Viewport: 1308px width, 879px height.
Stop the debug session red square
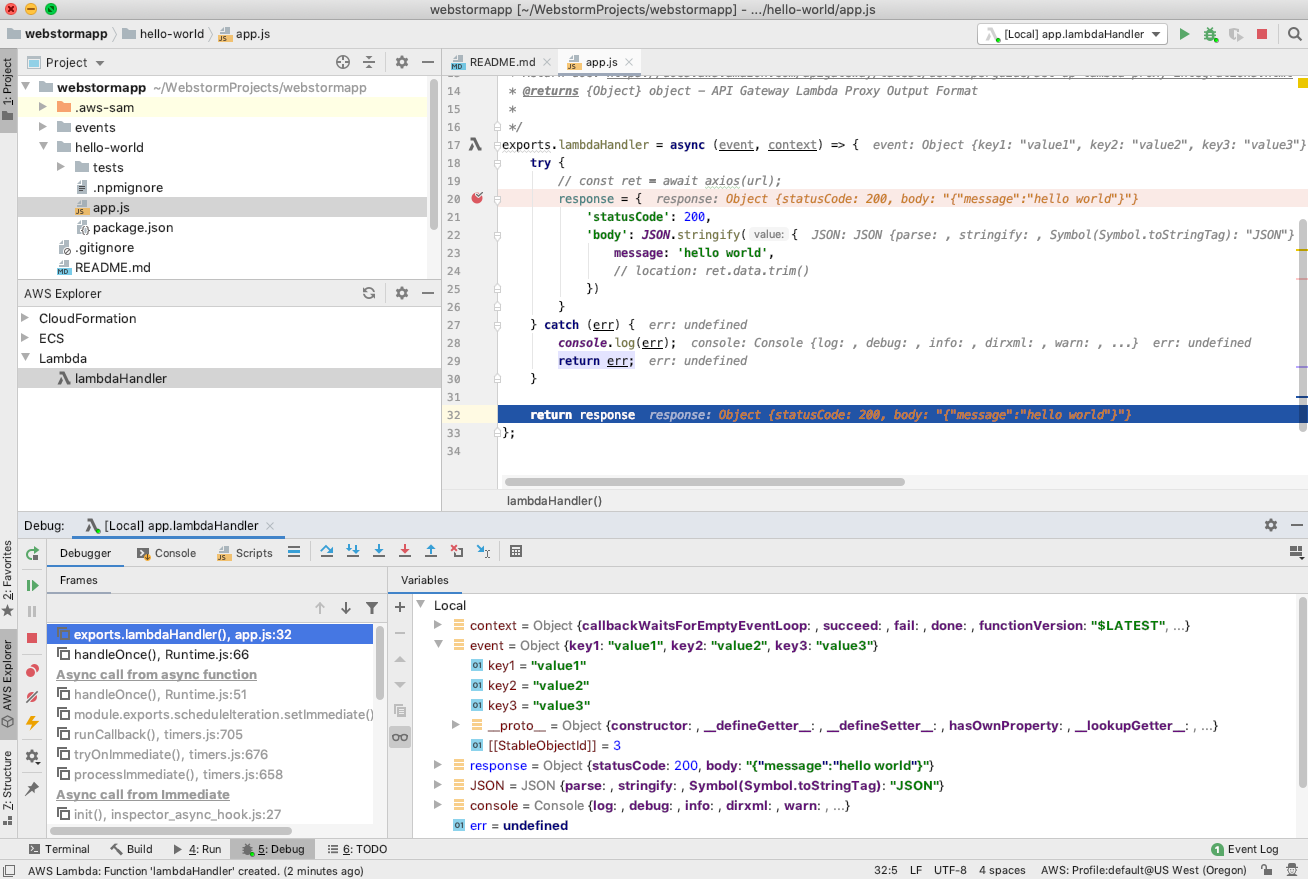pyautogui.click(x=32, y=638)
